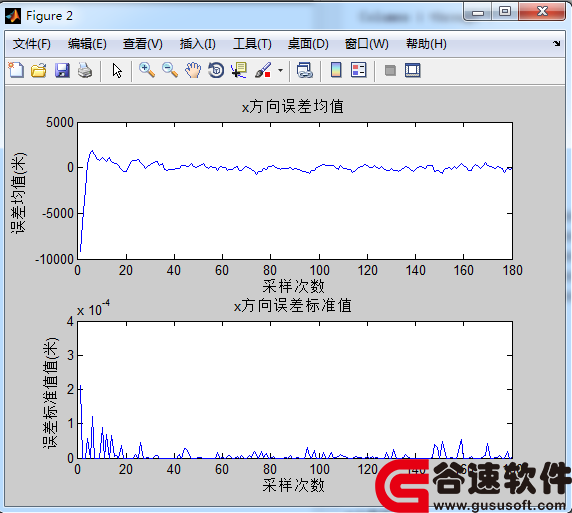Screen dimensions: 572x513
Task: Click the dock figure arrow in menu bar
Action: click(x=556, y=43)
